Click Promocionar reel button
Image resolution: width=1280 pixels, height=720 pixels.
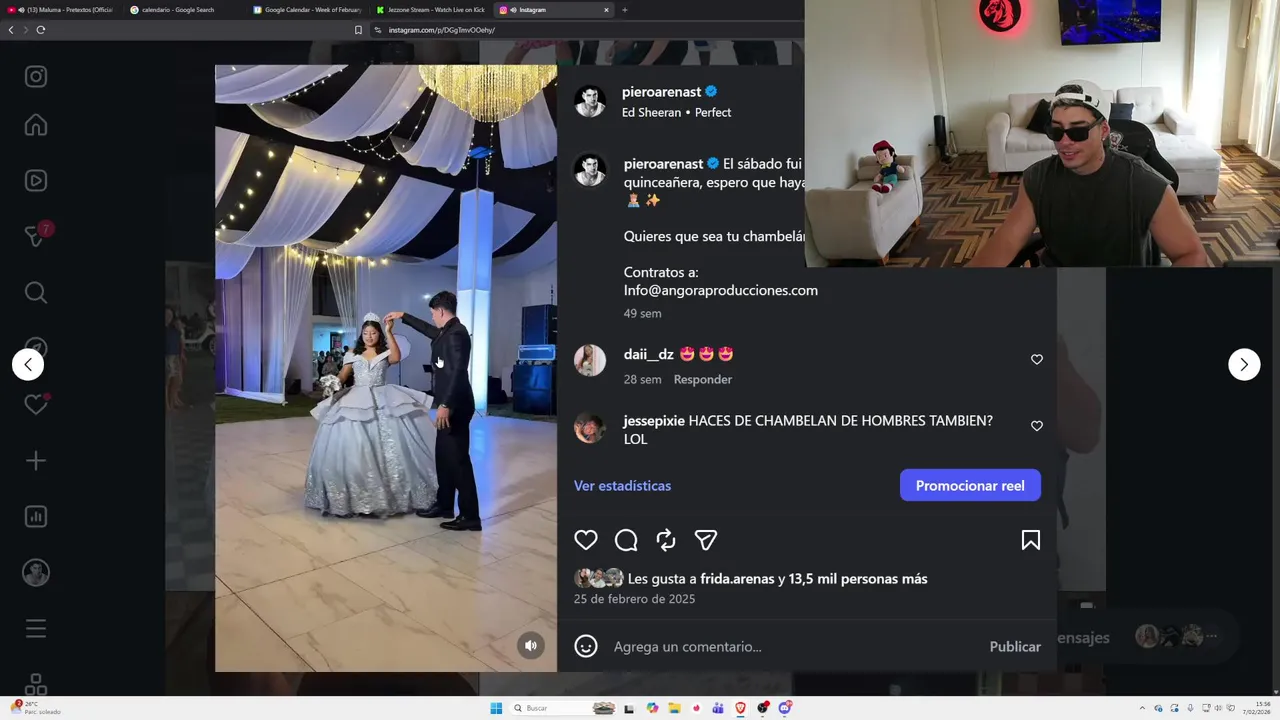click(x=970, y=485)
